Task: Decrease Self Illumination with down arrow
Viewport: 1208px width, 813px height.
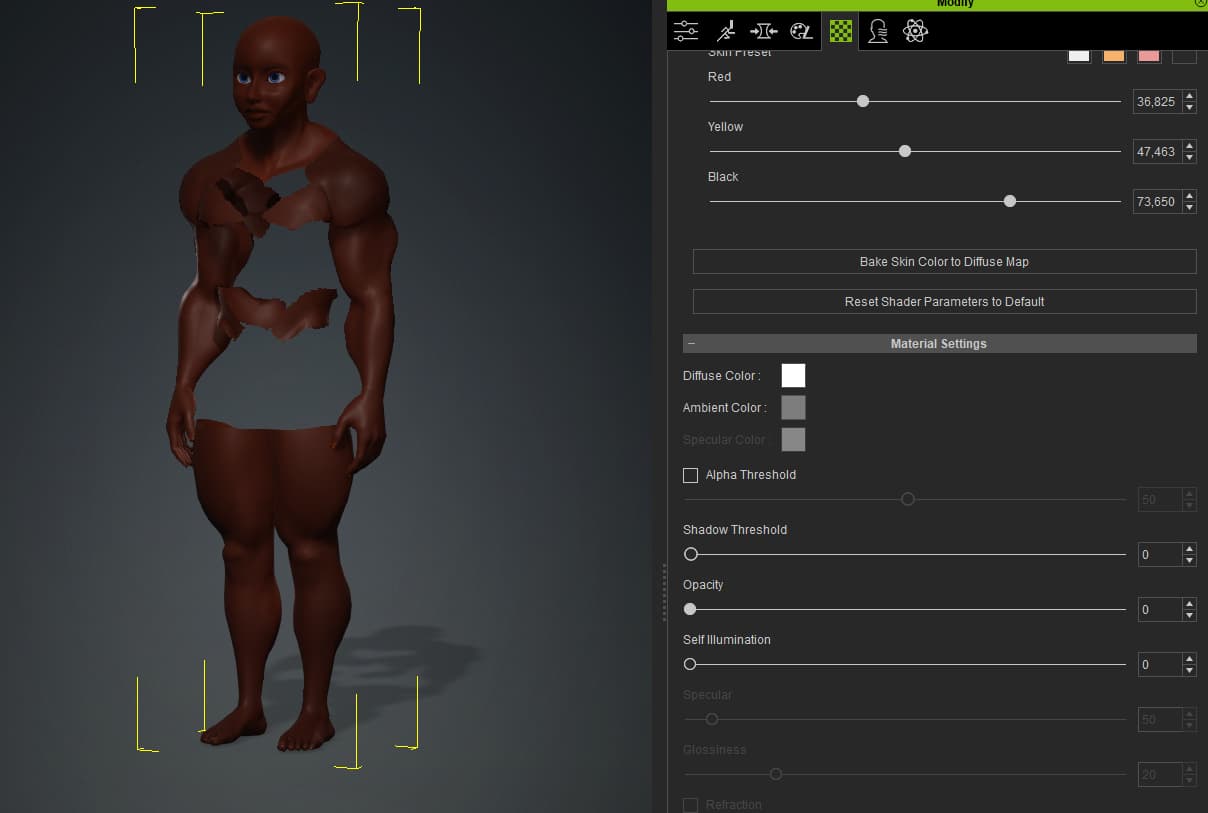Action: [1189, 670]
